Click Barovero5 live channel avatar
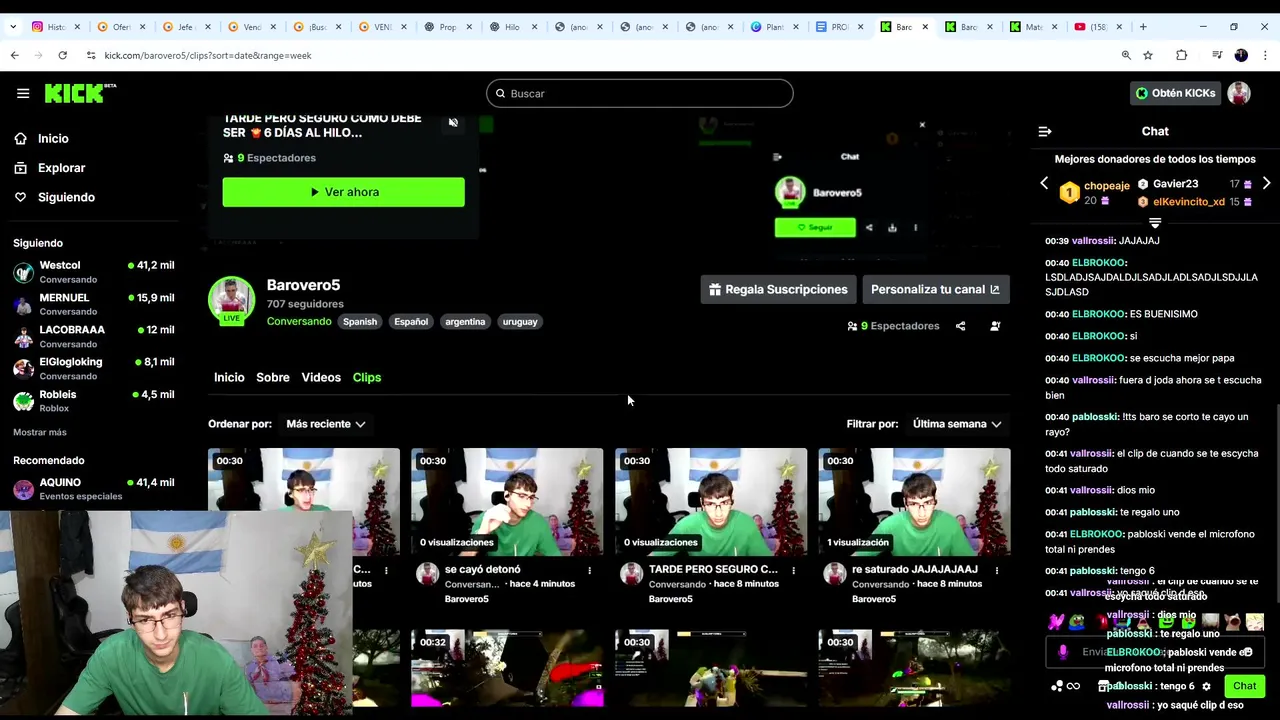 click(x=231, y=299)
